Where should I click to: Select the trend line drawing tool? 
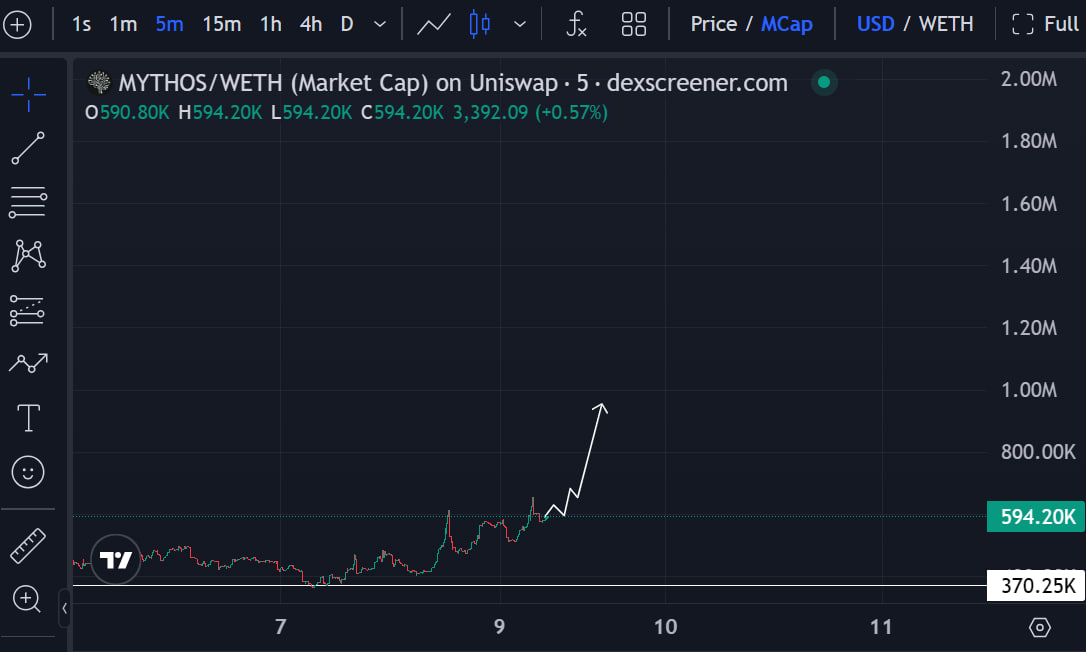coord(28,148)
